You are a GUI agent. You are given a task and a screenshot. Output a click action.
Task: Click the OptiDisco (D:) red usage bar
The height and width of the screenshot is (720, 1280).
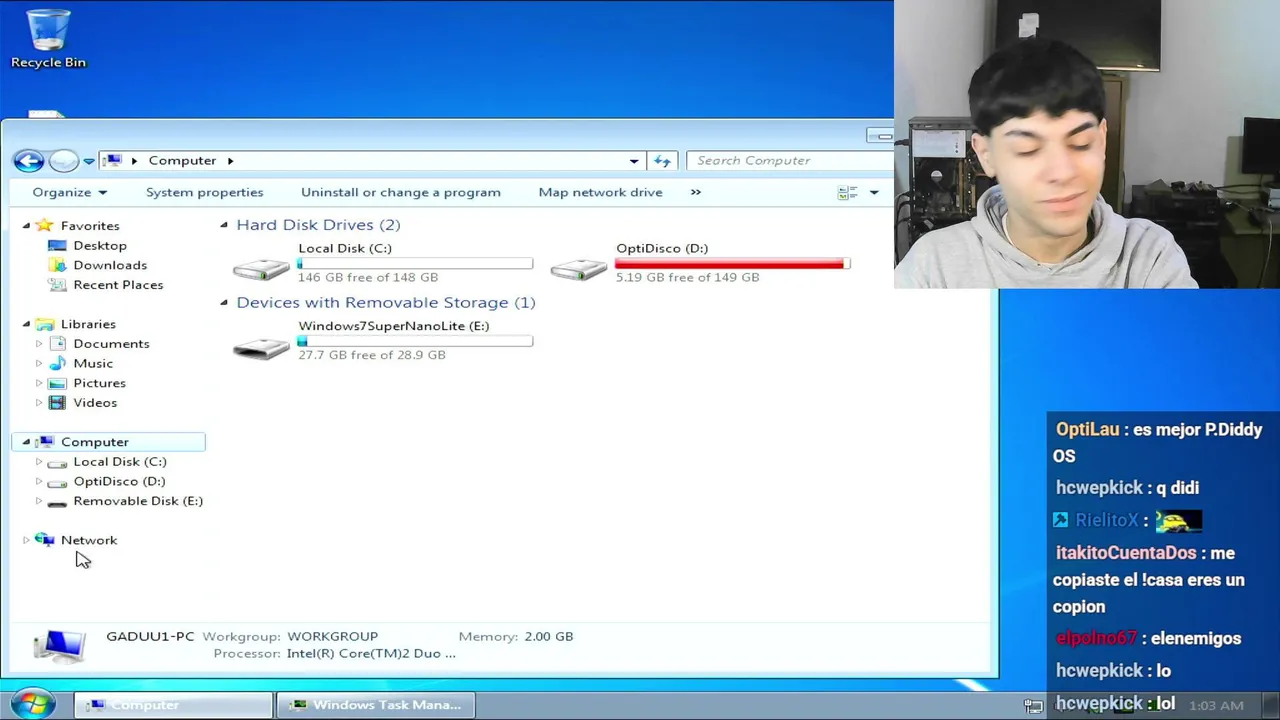[x=732, y=264]
